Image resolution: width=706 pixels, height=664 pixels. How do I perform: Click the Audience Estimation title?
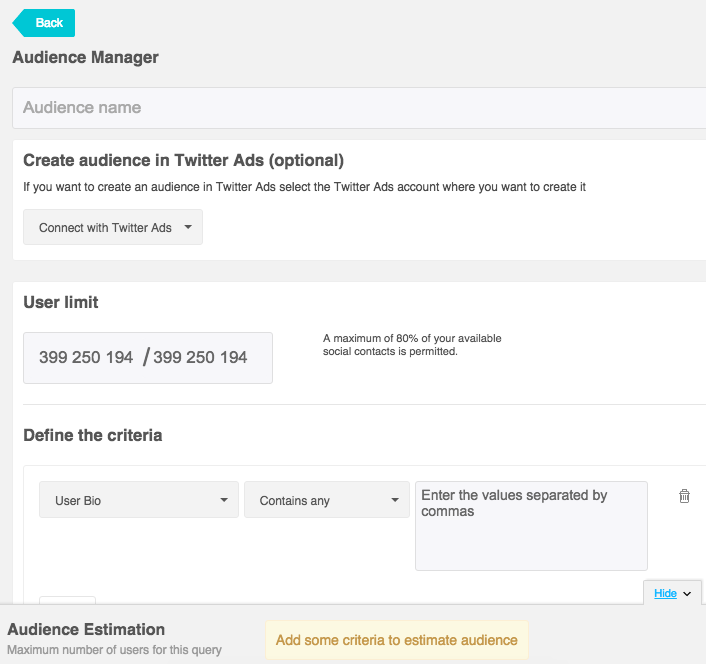(86, 629)
